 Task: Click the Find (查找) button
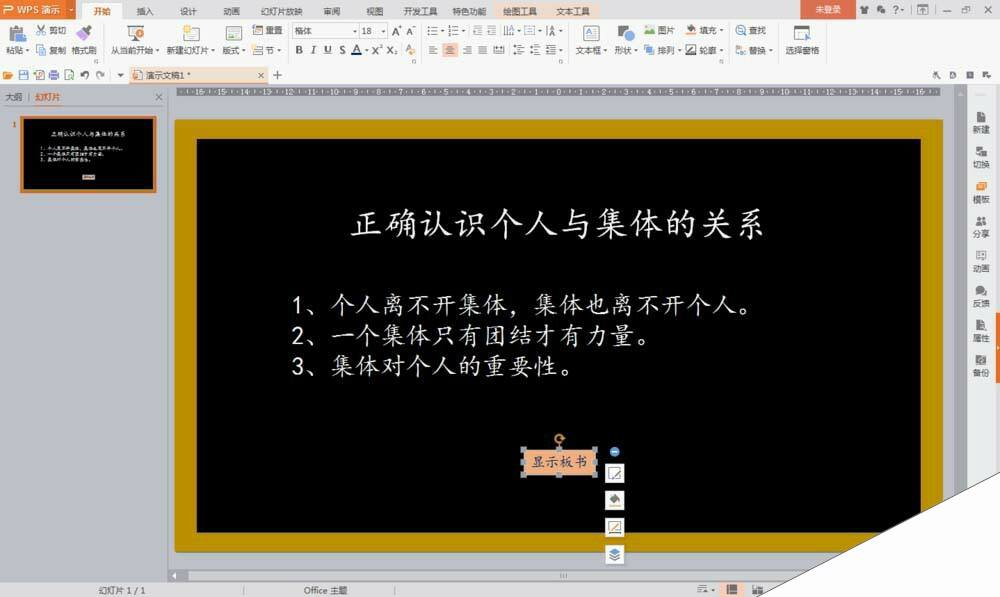click(751, 30)
